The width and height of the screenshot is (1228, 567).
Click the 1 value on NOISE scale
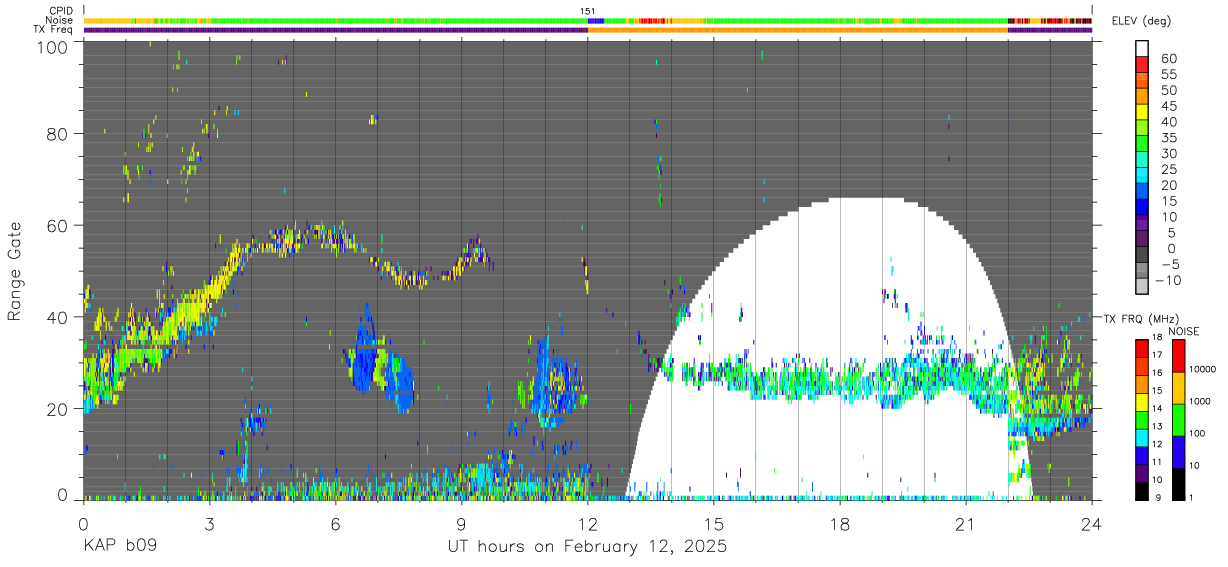(1192, 497)
